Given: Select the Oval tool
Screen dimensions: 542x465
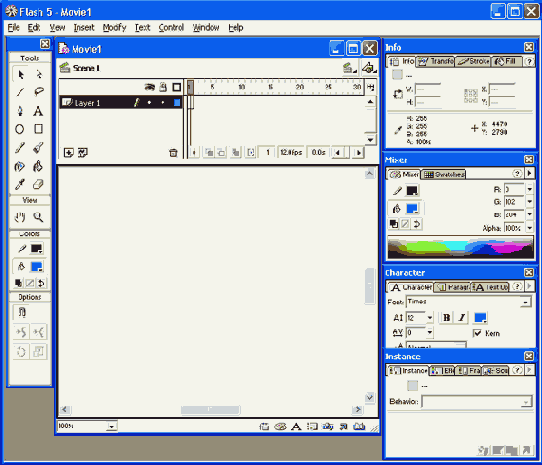Looking at the screenshot, I should (20, 129).
